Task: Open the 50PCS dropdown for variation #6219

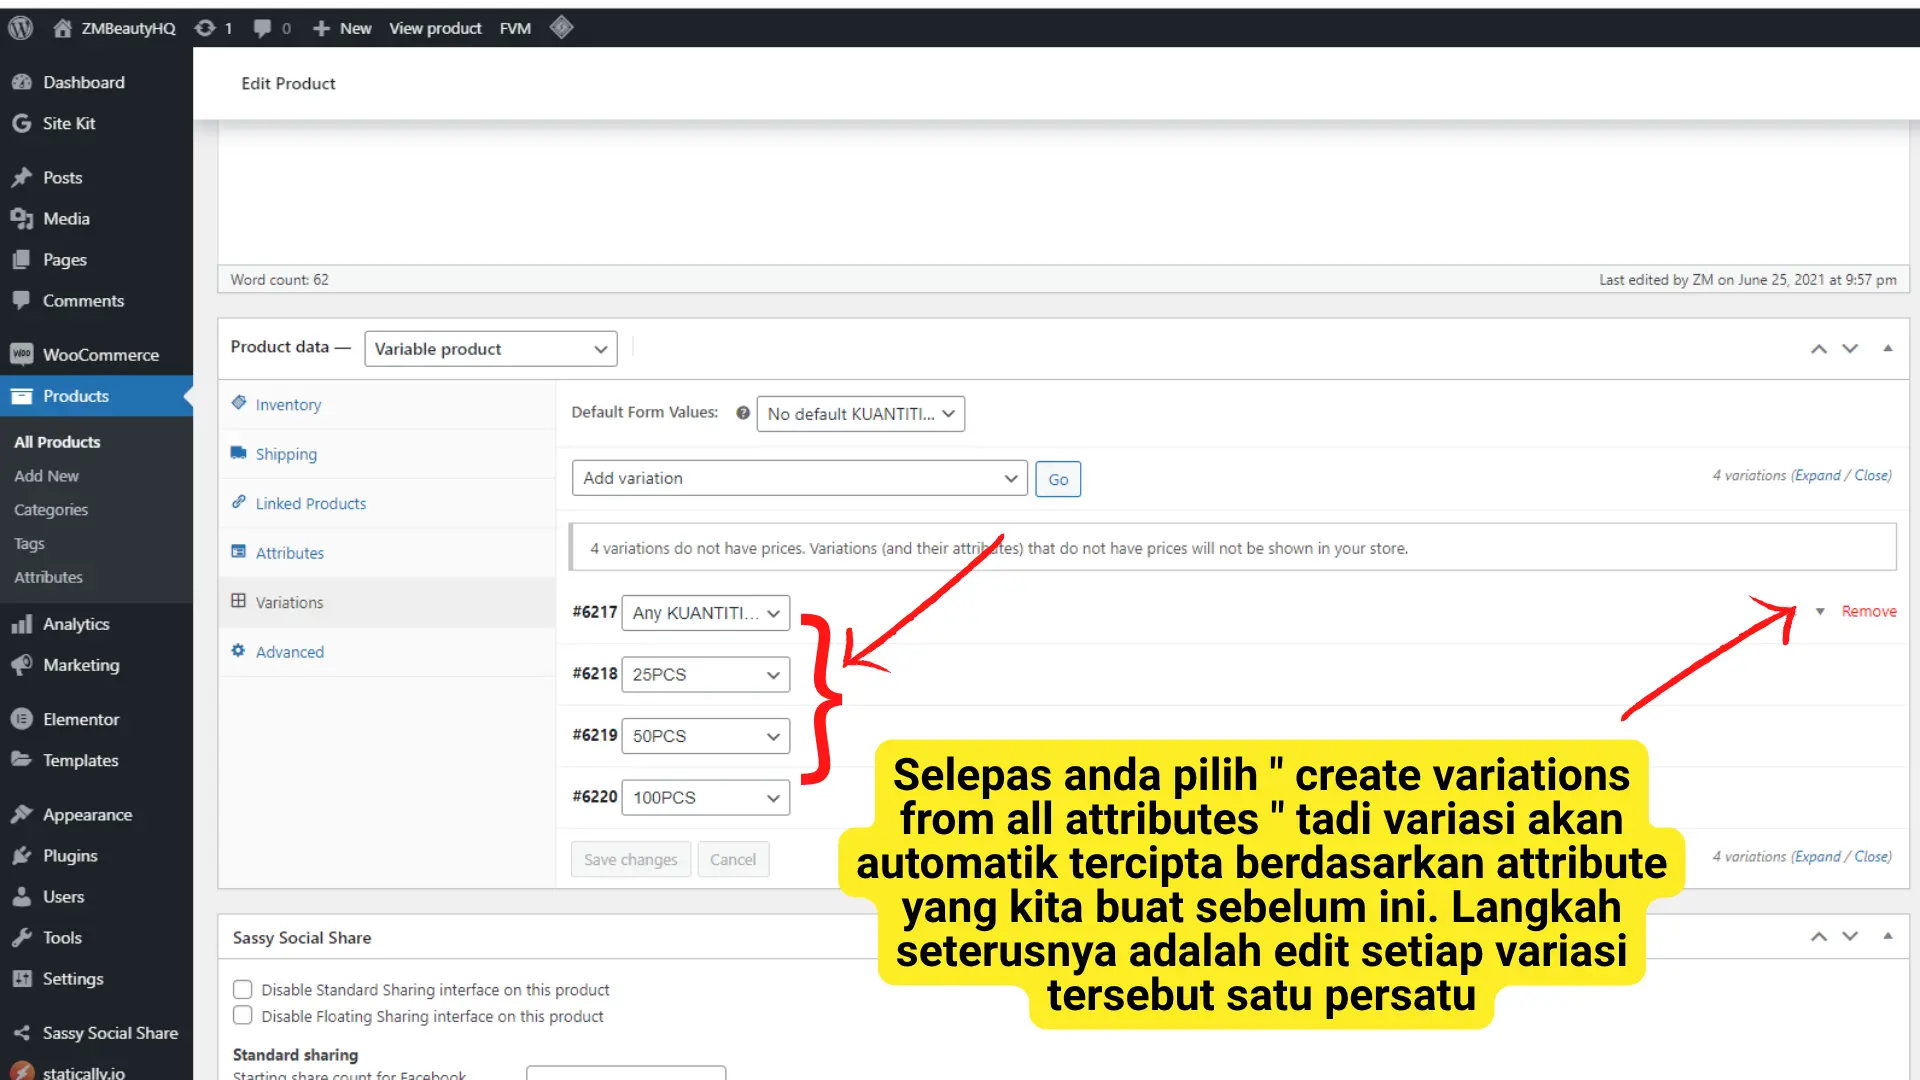Action: (705, 736)
